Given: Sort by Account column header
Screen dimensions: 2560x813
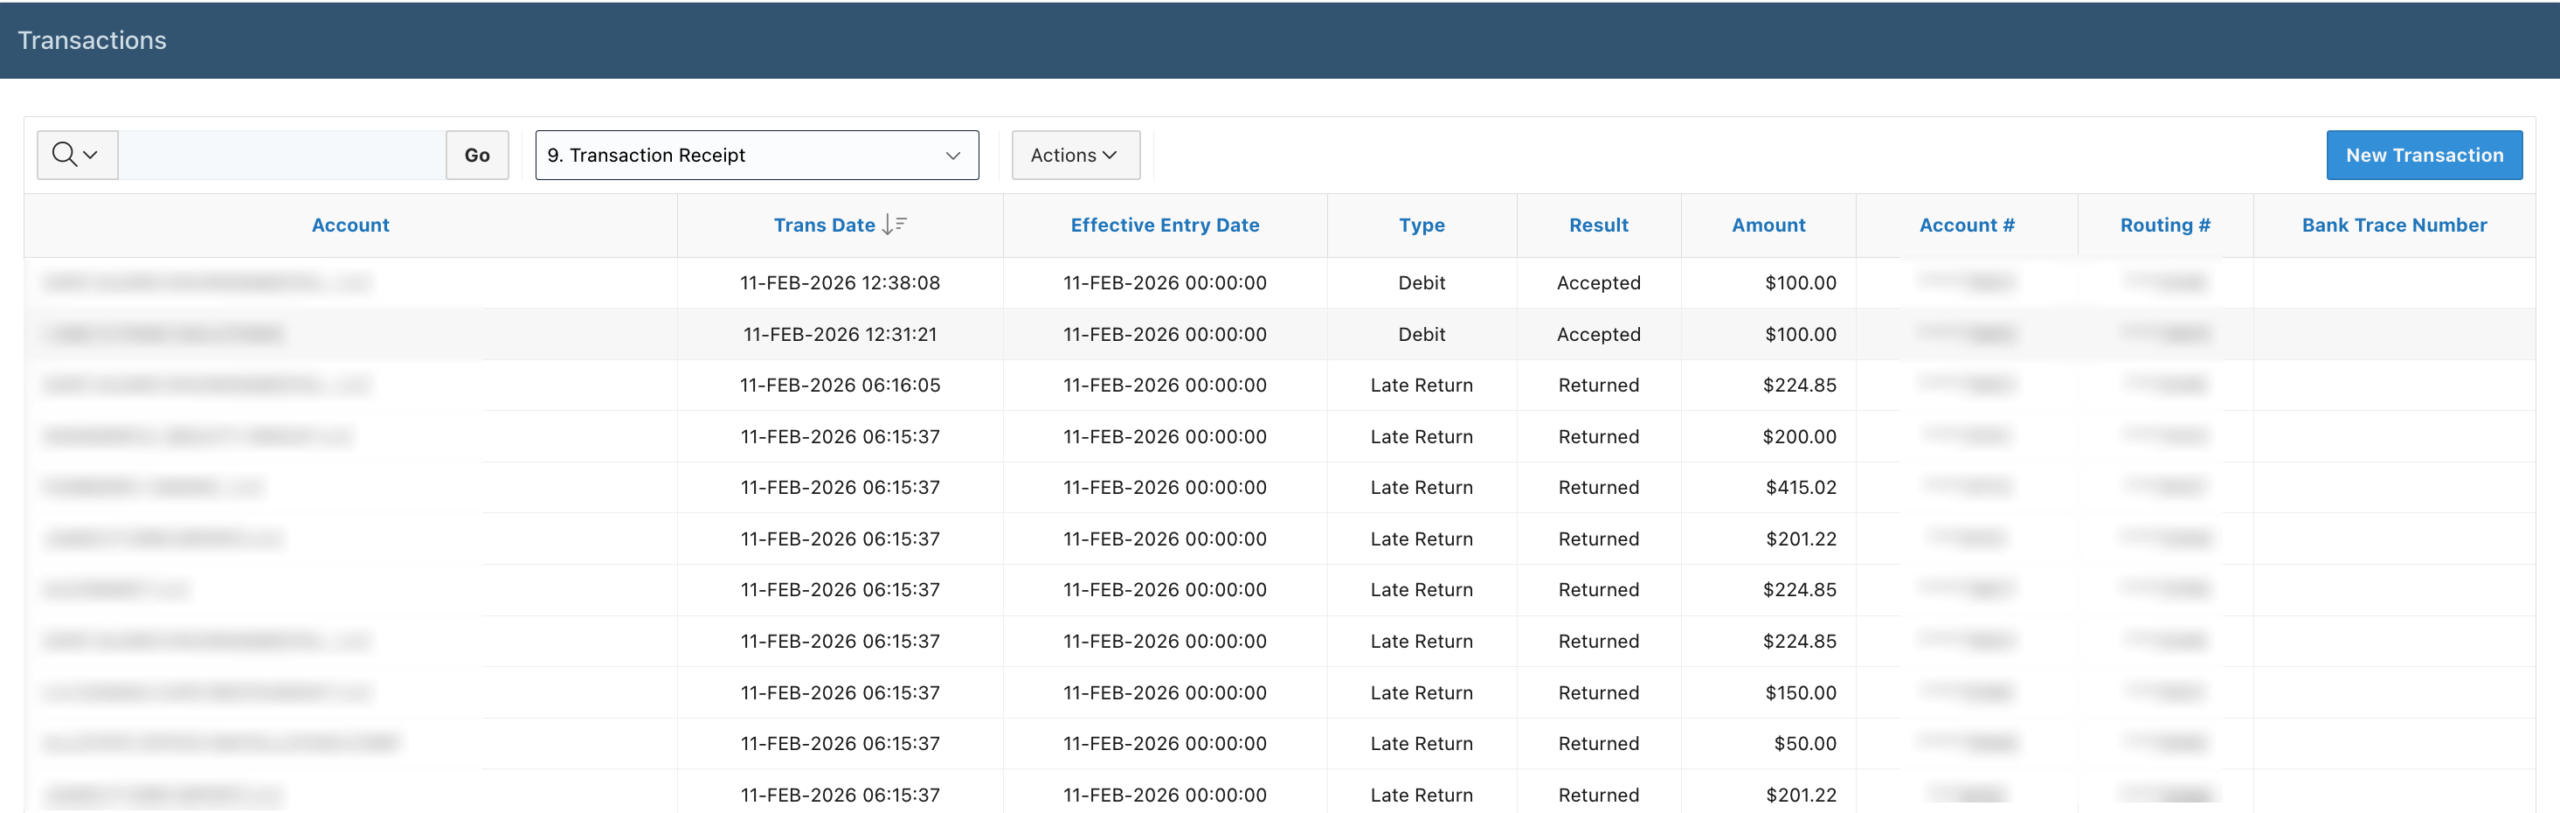Looking at the screenshot, I should 350,225.
